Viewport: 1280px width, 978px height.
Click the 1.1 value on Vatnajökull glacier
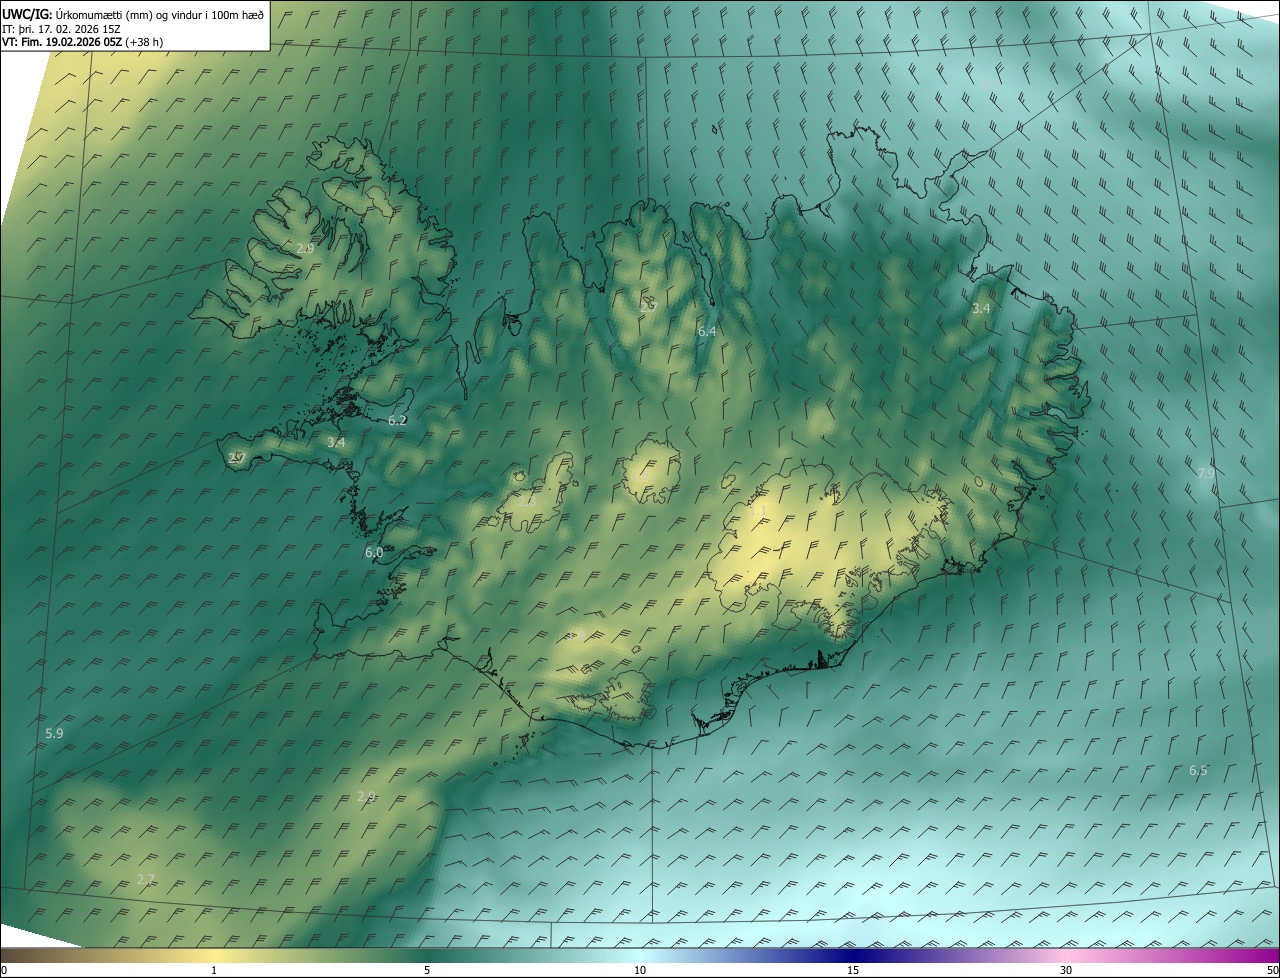[757, 511]
